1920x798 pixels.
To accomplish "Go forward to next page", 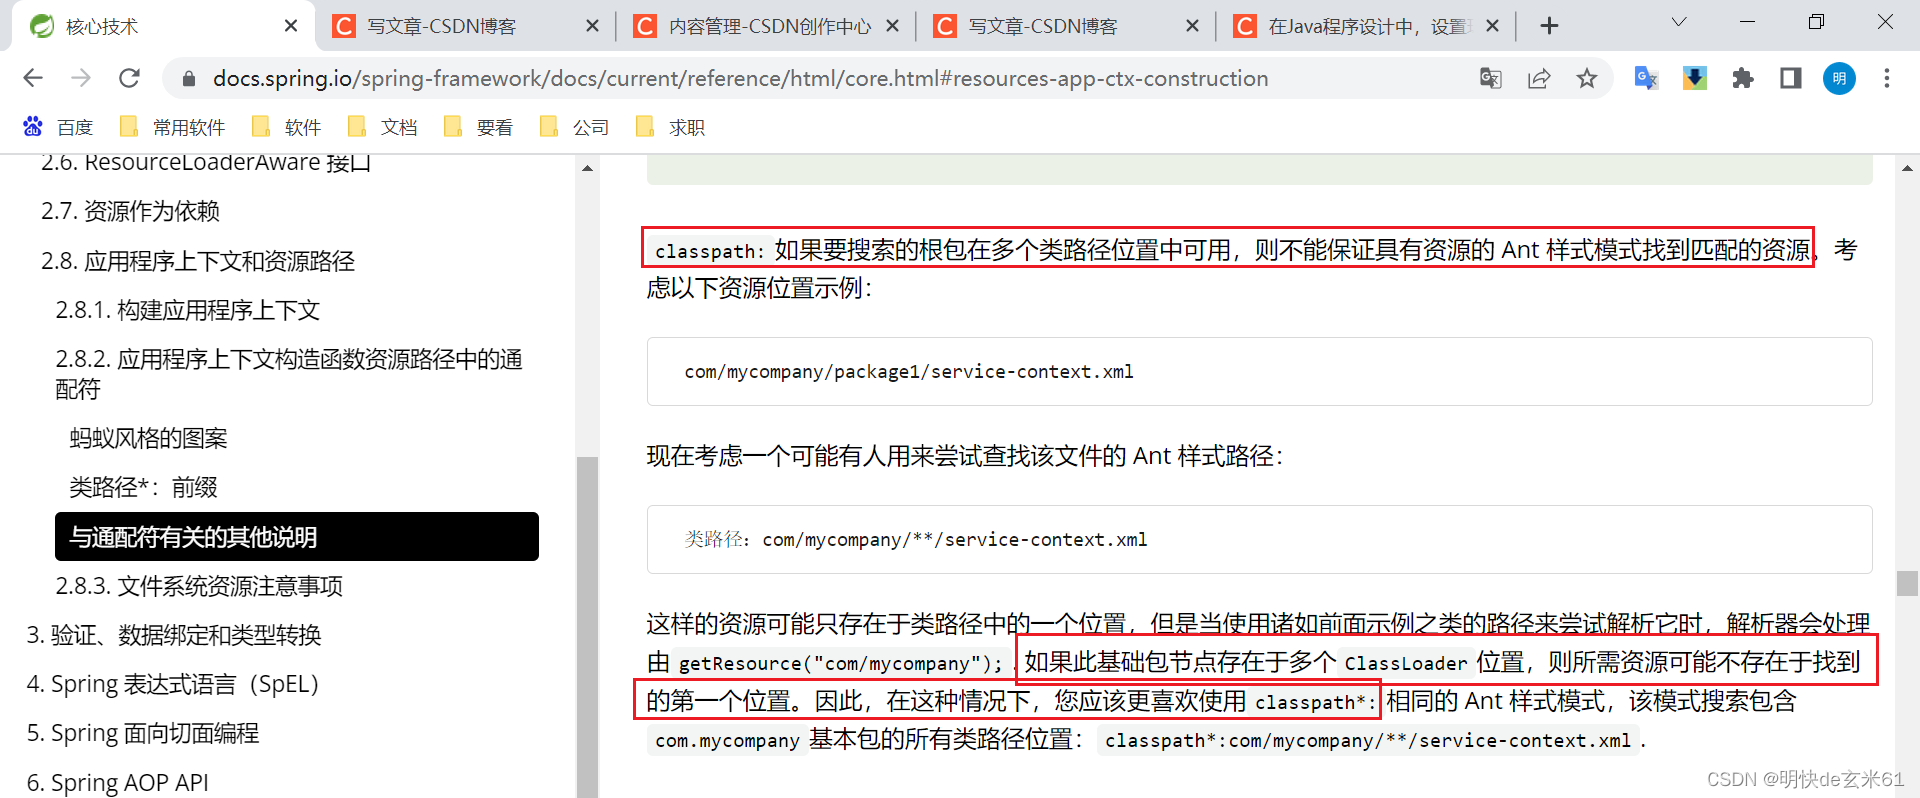I will point(81,78).
